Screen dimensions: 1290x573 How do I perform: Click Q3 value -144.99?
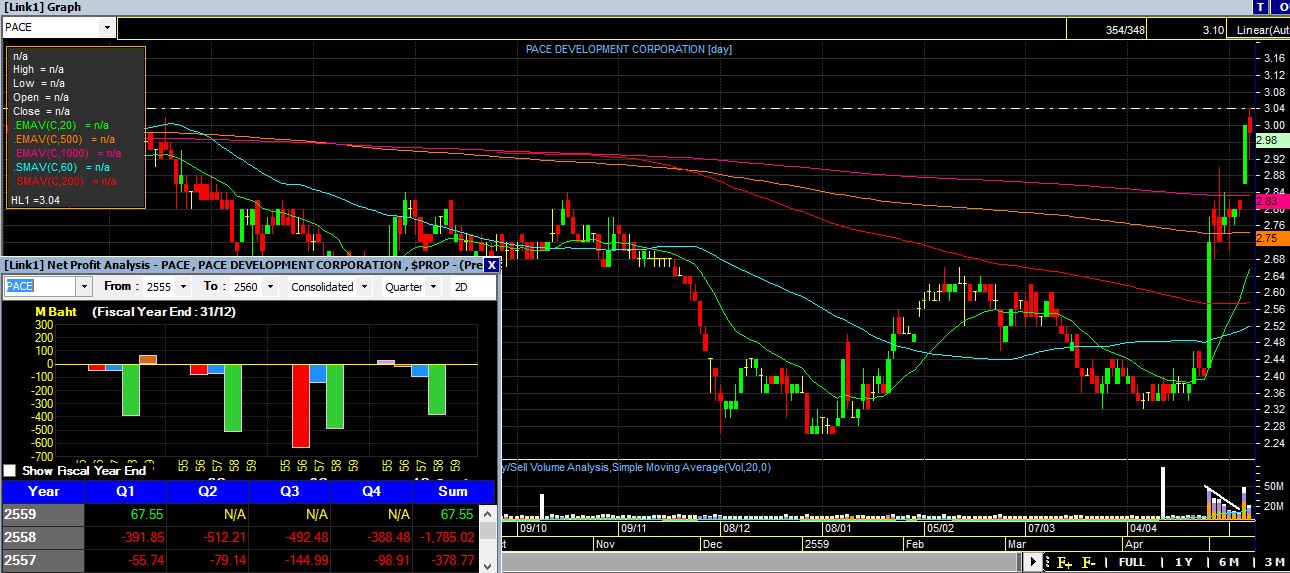point(305,560)
